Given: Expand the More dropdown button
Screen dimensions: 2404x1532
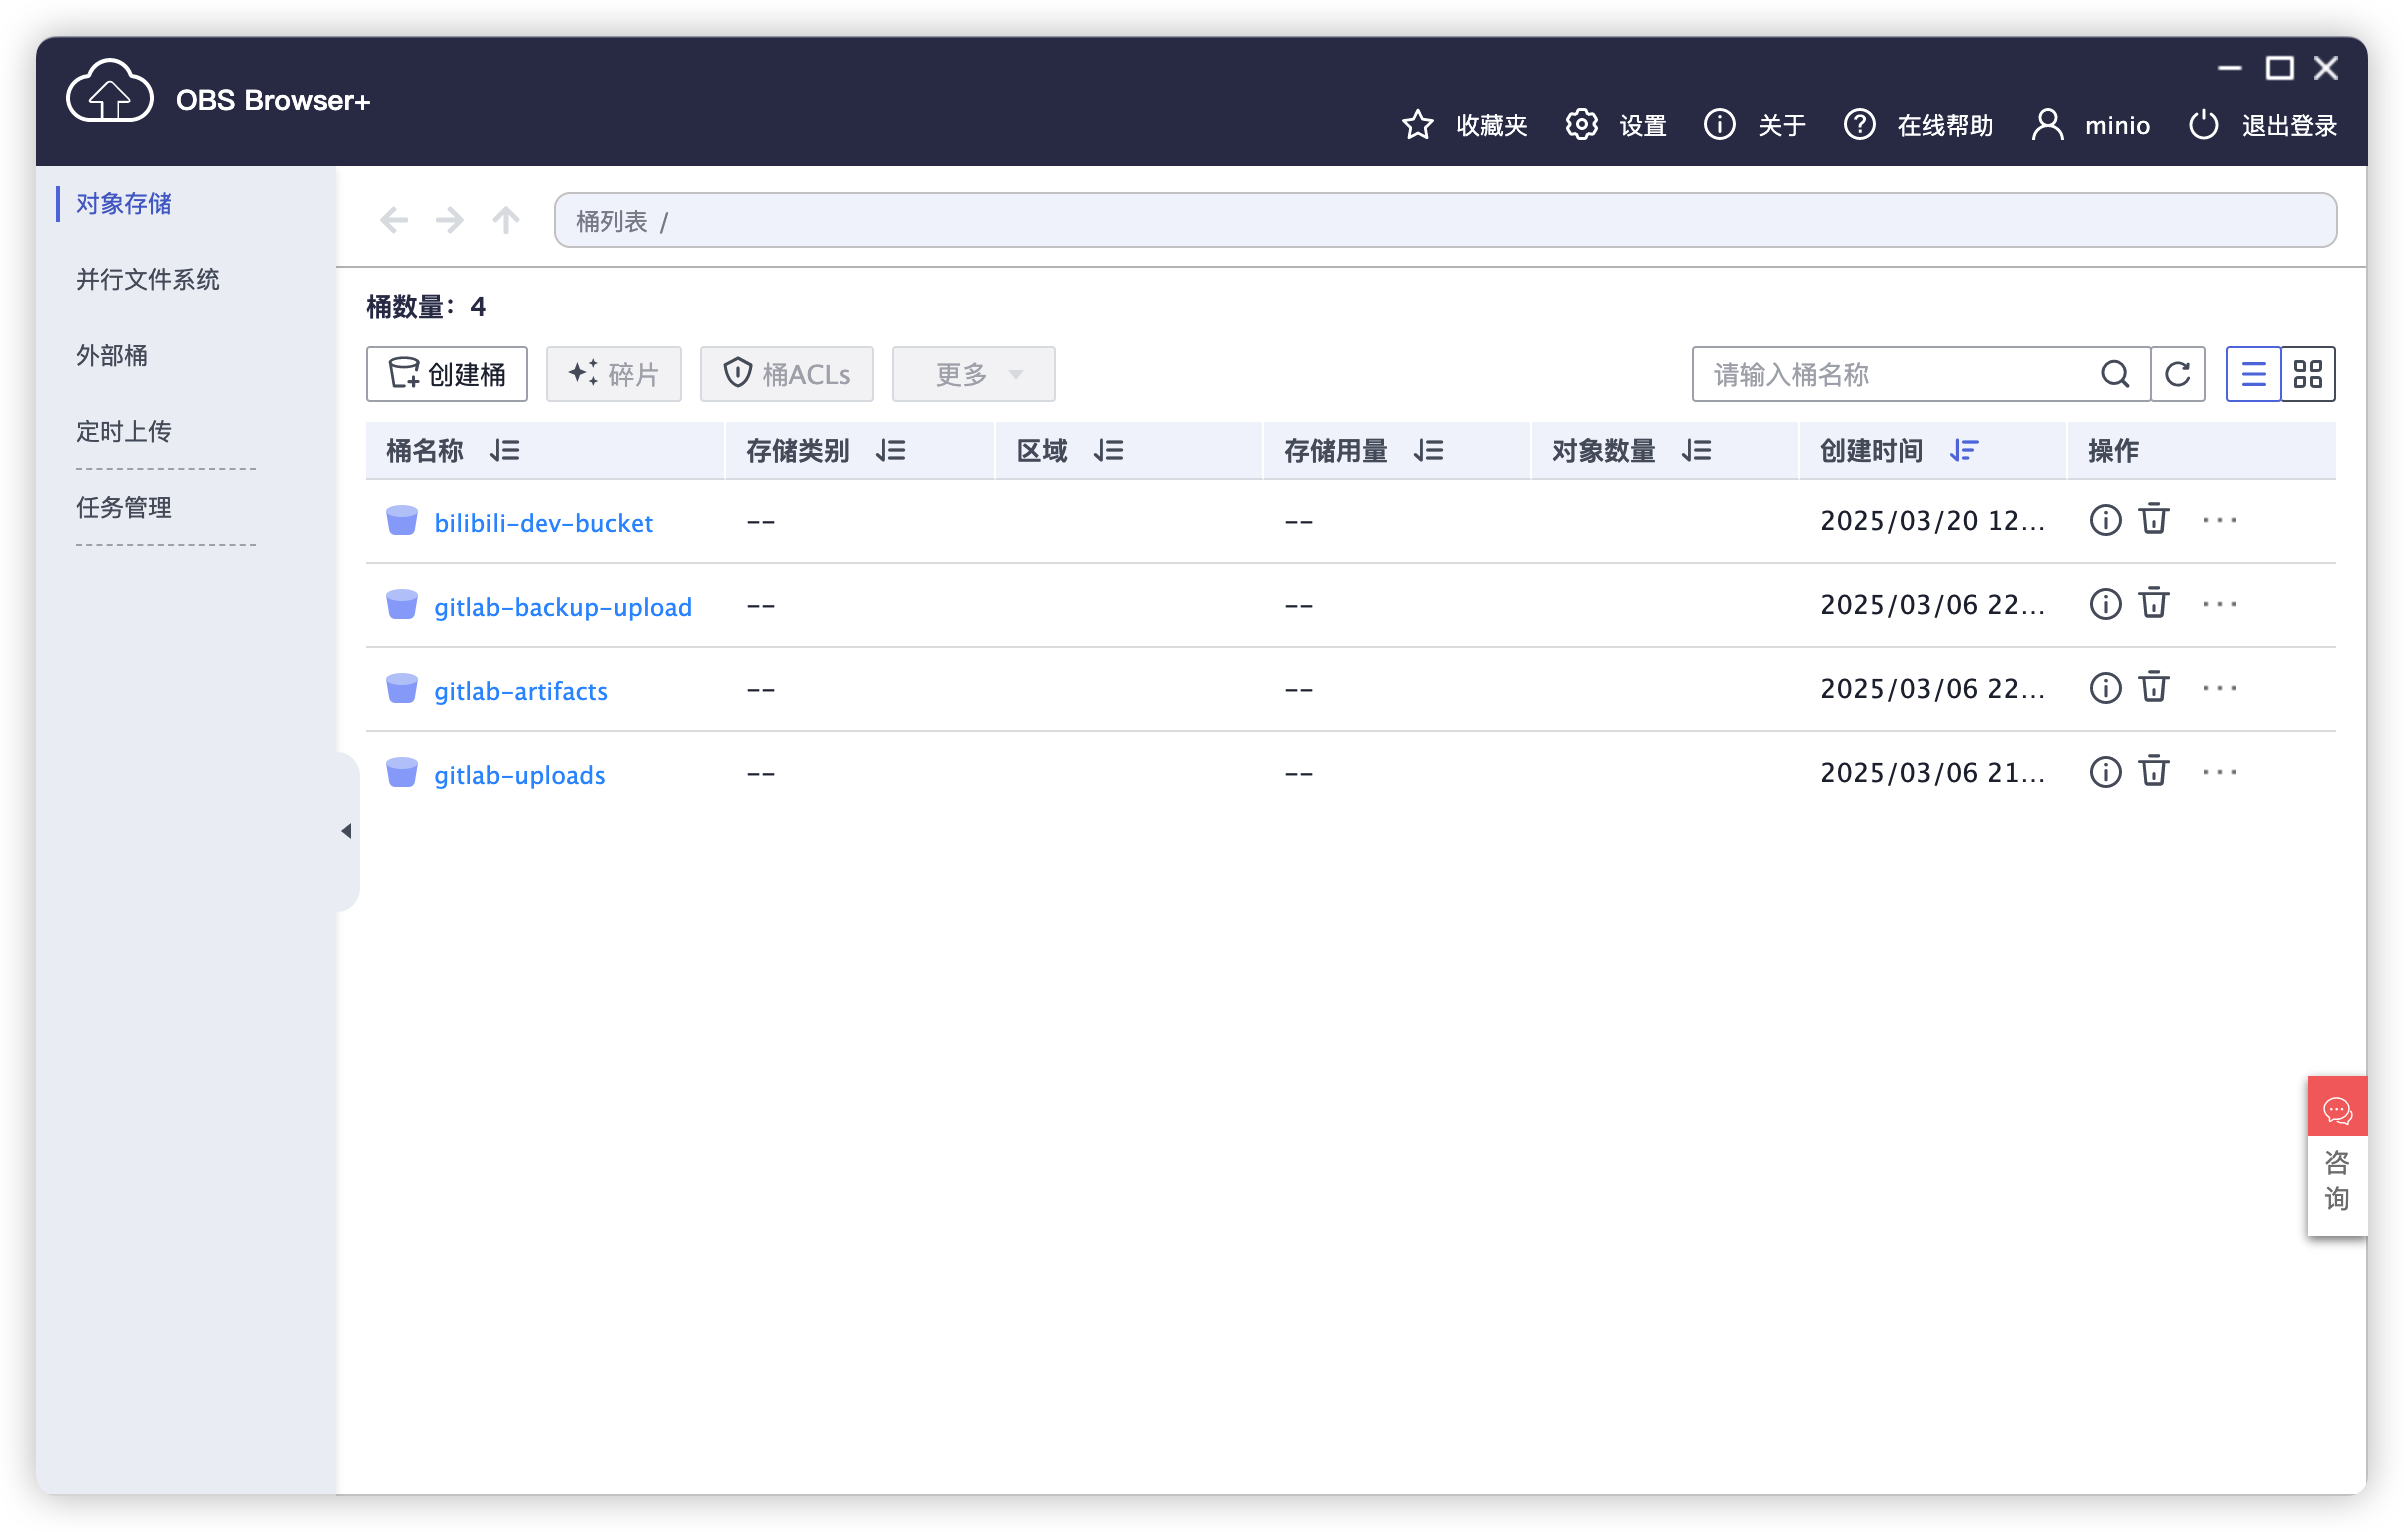Looking at the screenshot, I should pos(973,374).
